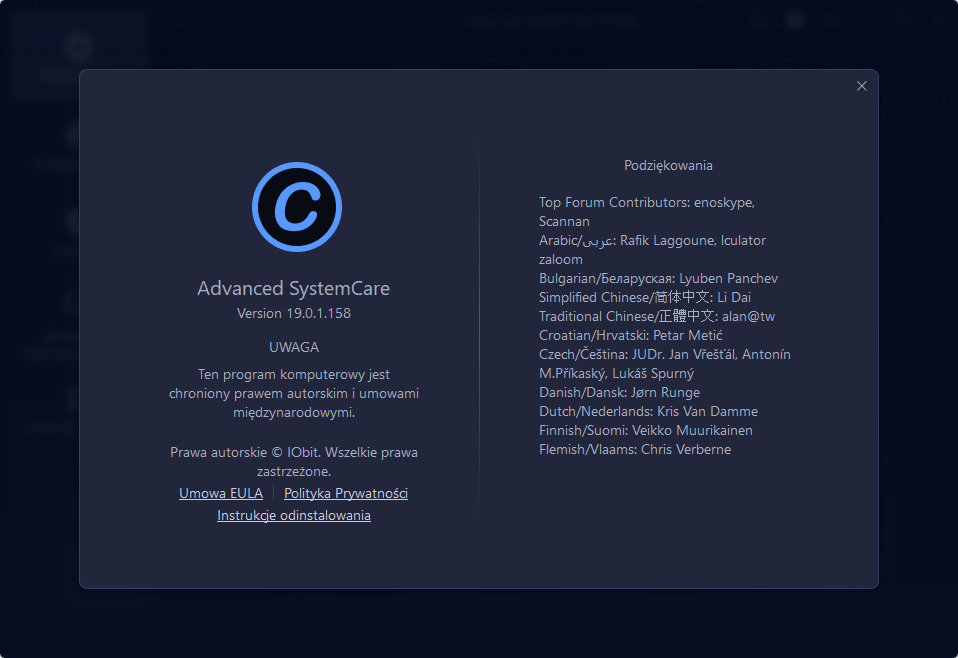Click the Croatian Petar Metić credit
The image size is (958, 658).
pos(631,335)
